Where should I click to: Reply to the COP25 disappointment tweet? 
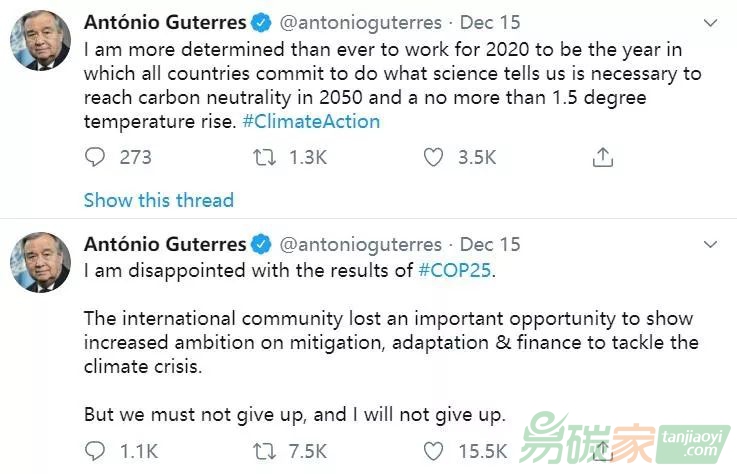pyautogui.click(x=96, y=451)
